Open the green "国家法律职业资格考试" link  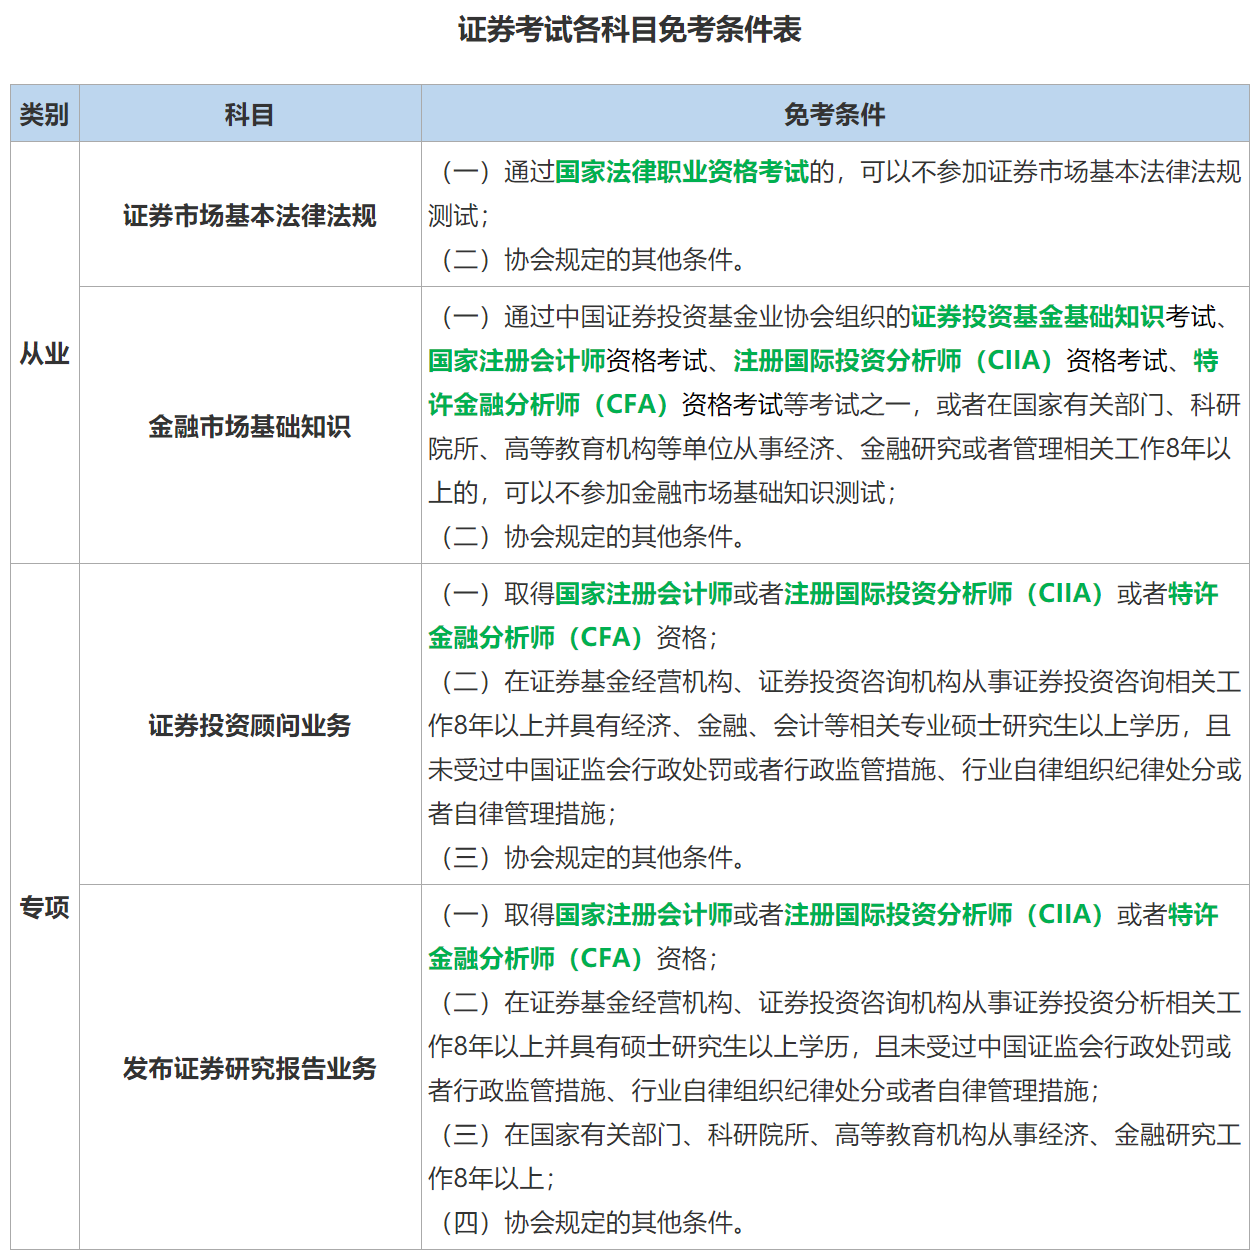pyautogui.click(x=681, y=172)
